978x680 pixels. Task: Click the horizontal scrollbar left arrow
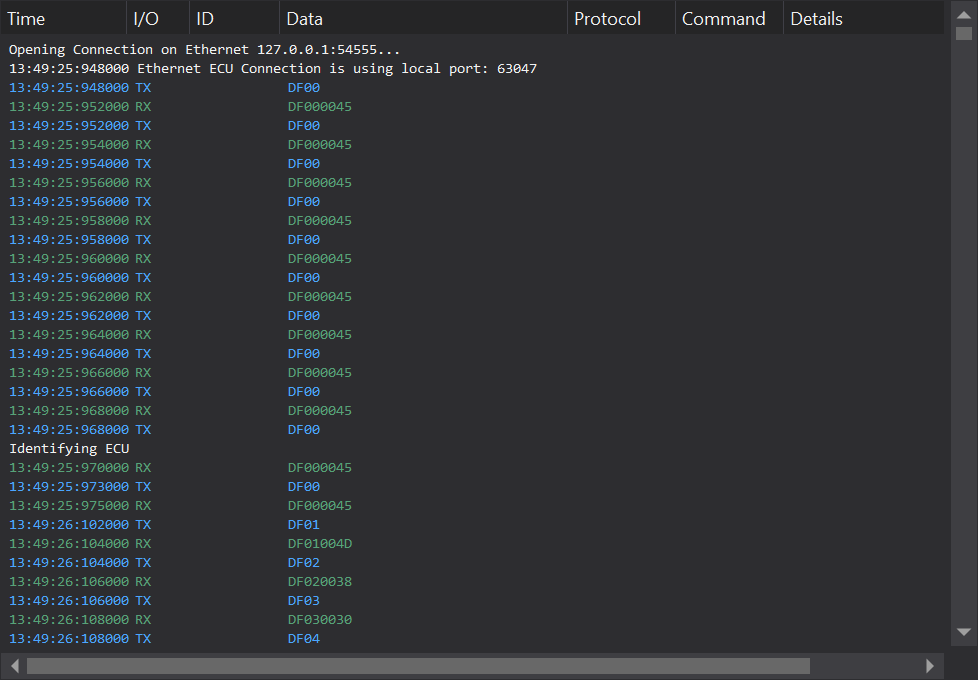14,666
